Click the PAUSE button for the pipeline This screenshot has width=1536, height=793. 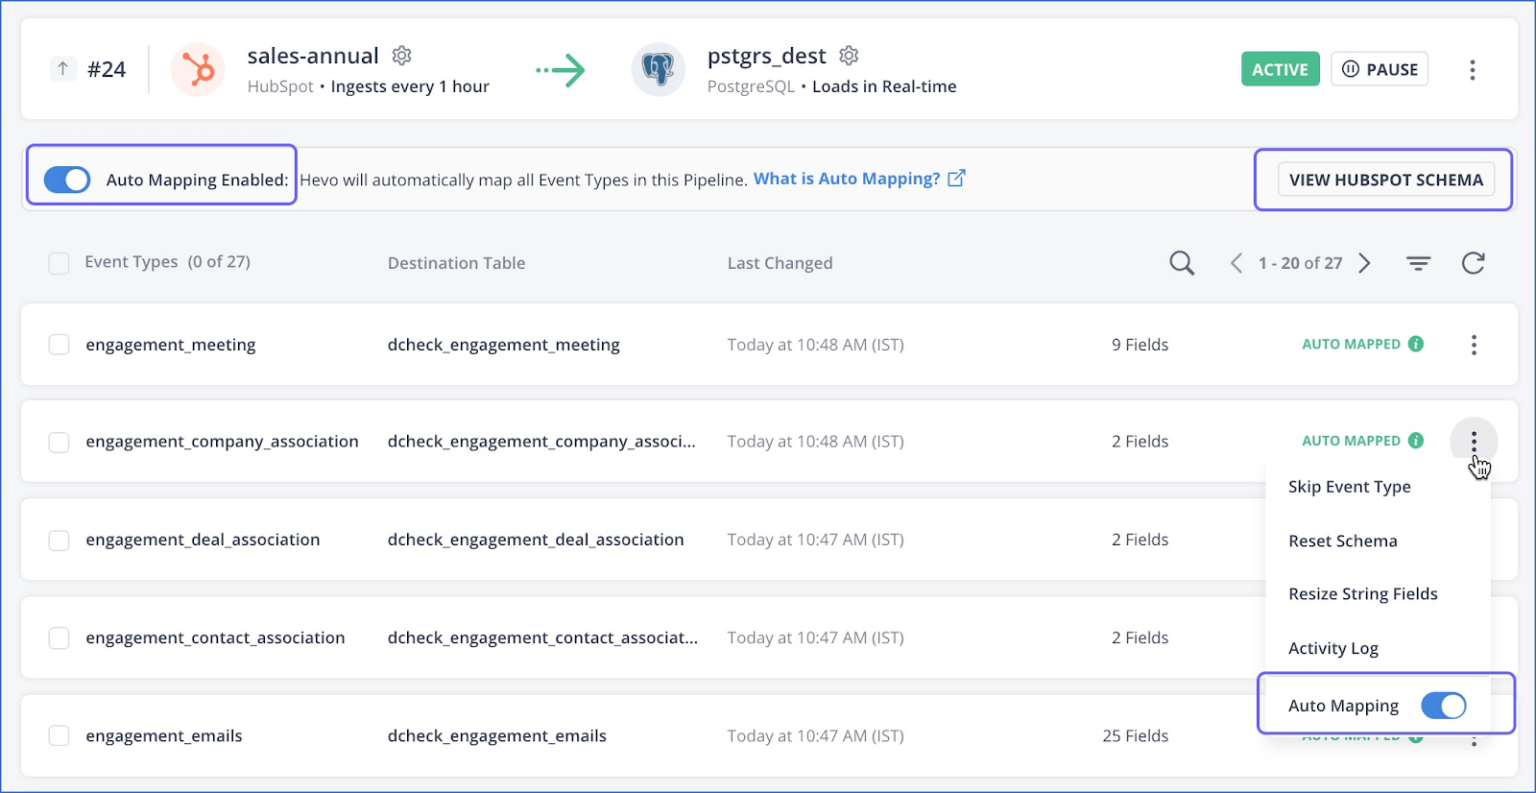(x=1379, y=69)
